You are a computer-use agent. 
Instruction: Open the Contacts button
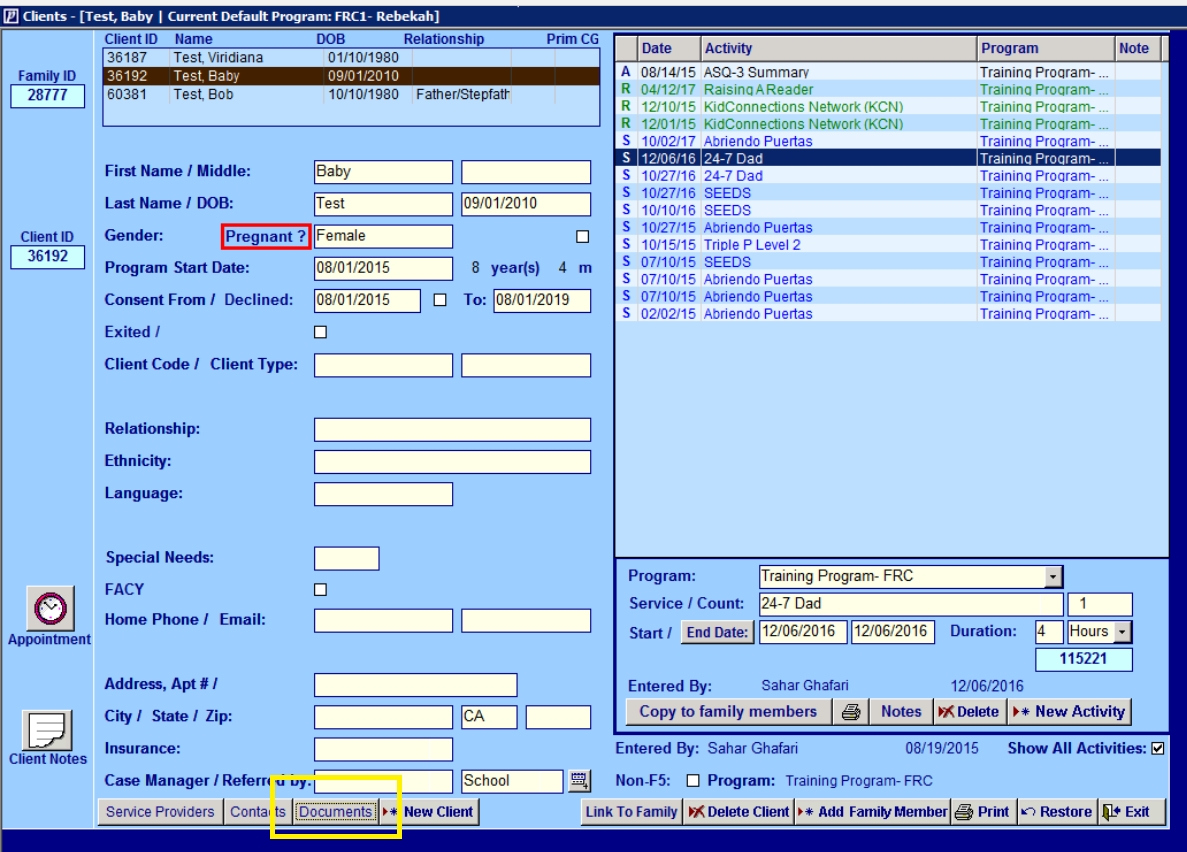pyautogui.click(x=257, y=812)
